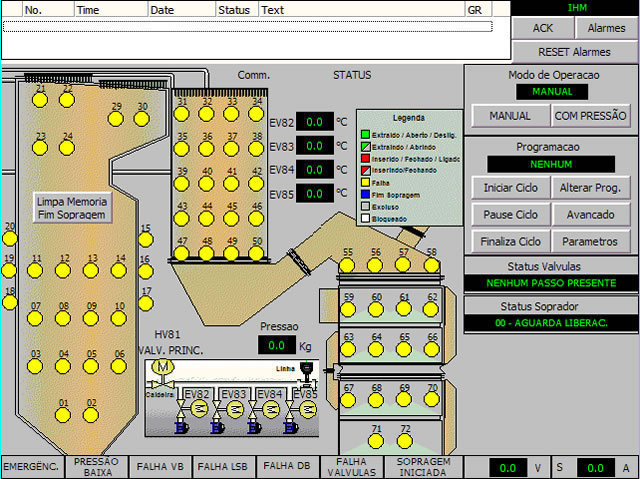Image resolution: width=640 pixels, height=479 pixels.
Task: Click the red Inserido legend swatch
Action: point(365,158)
